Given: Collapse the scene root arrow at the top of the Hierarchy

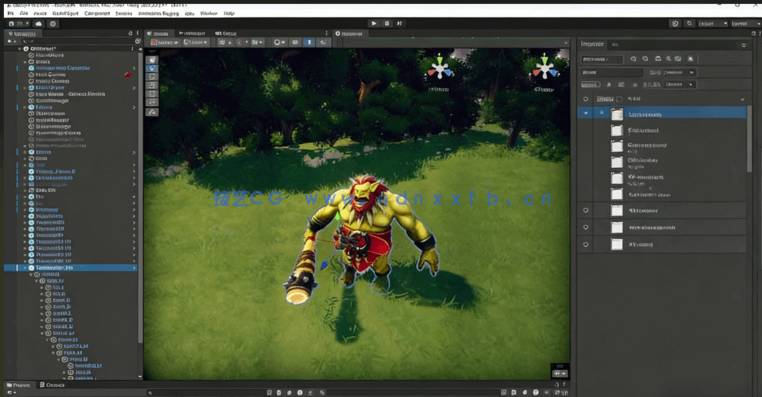Looking at the screenshot, I should click(x=20, y=49).
